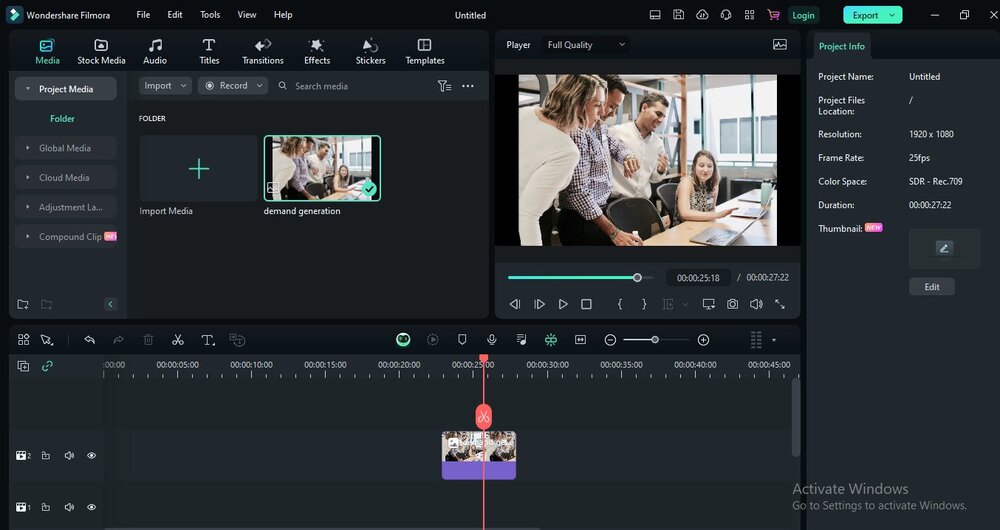
Task: Click the Login button
Action: 803,15
